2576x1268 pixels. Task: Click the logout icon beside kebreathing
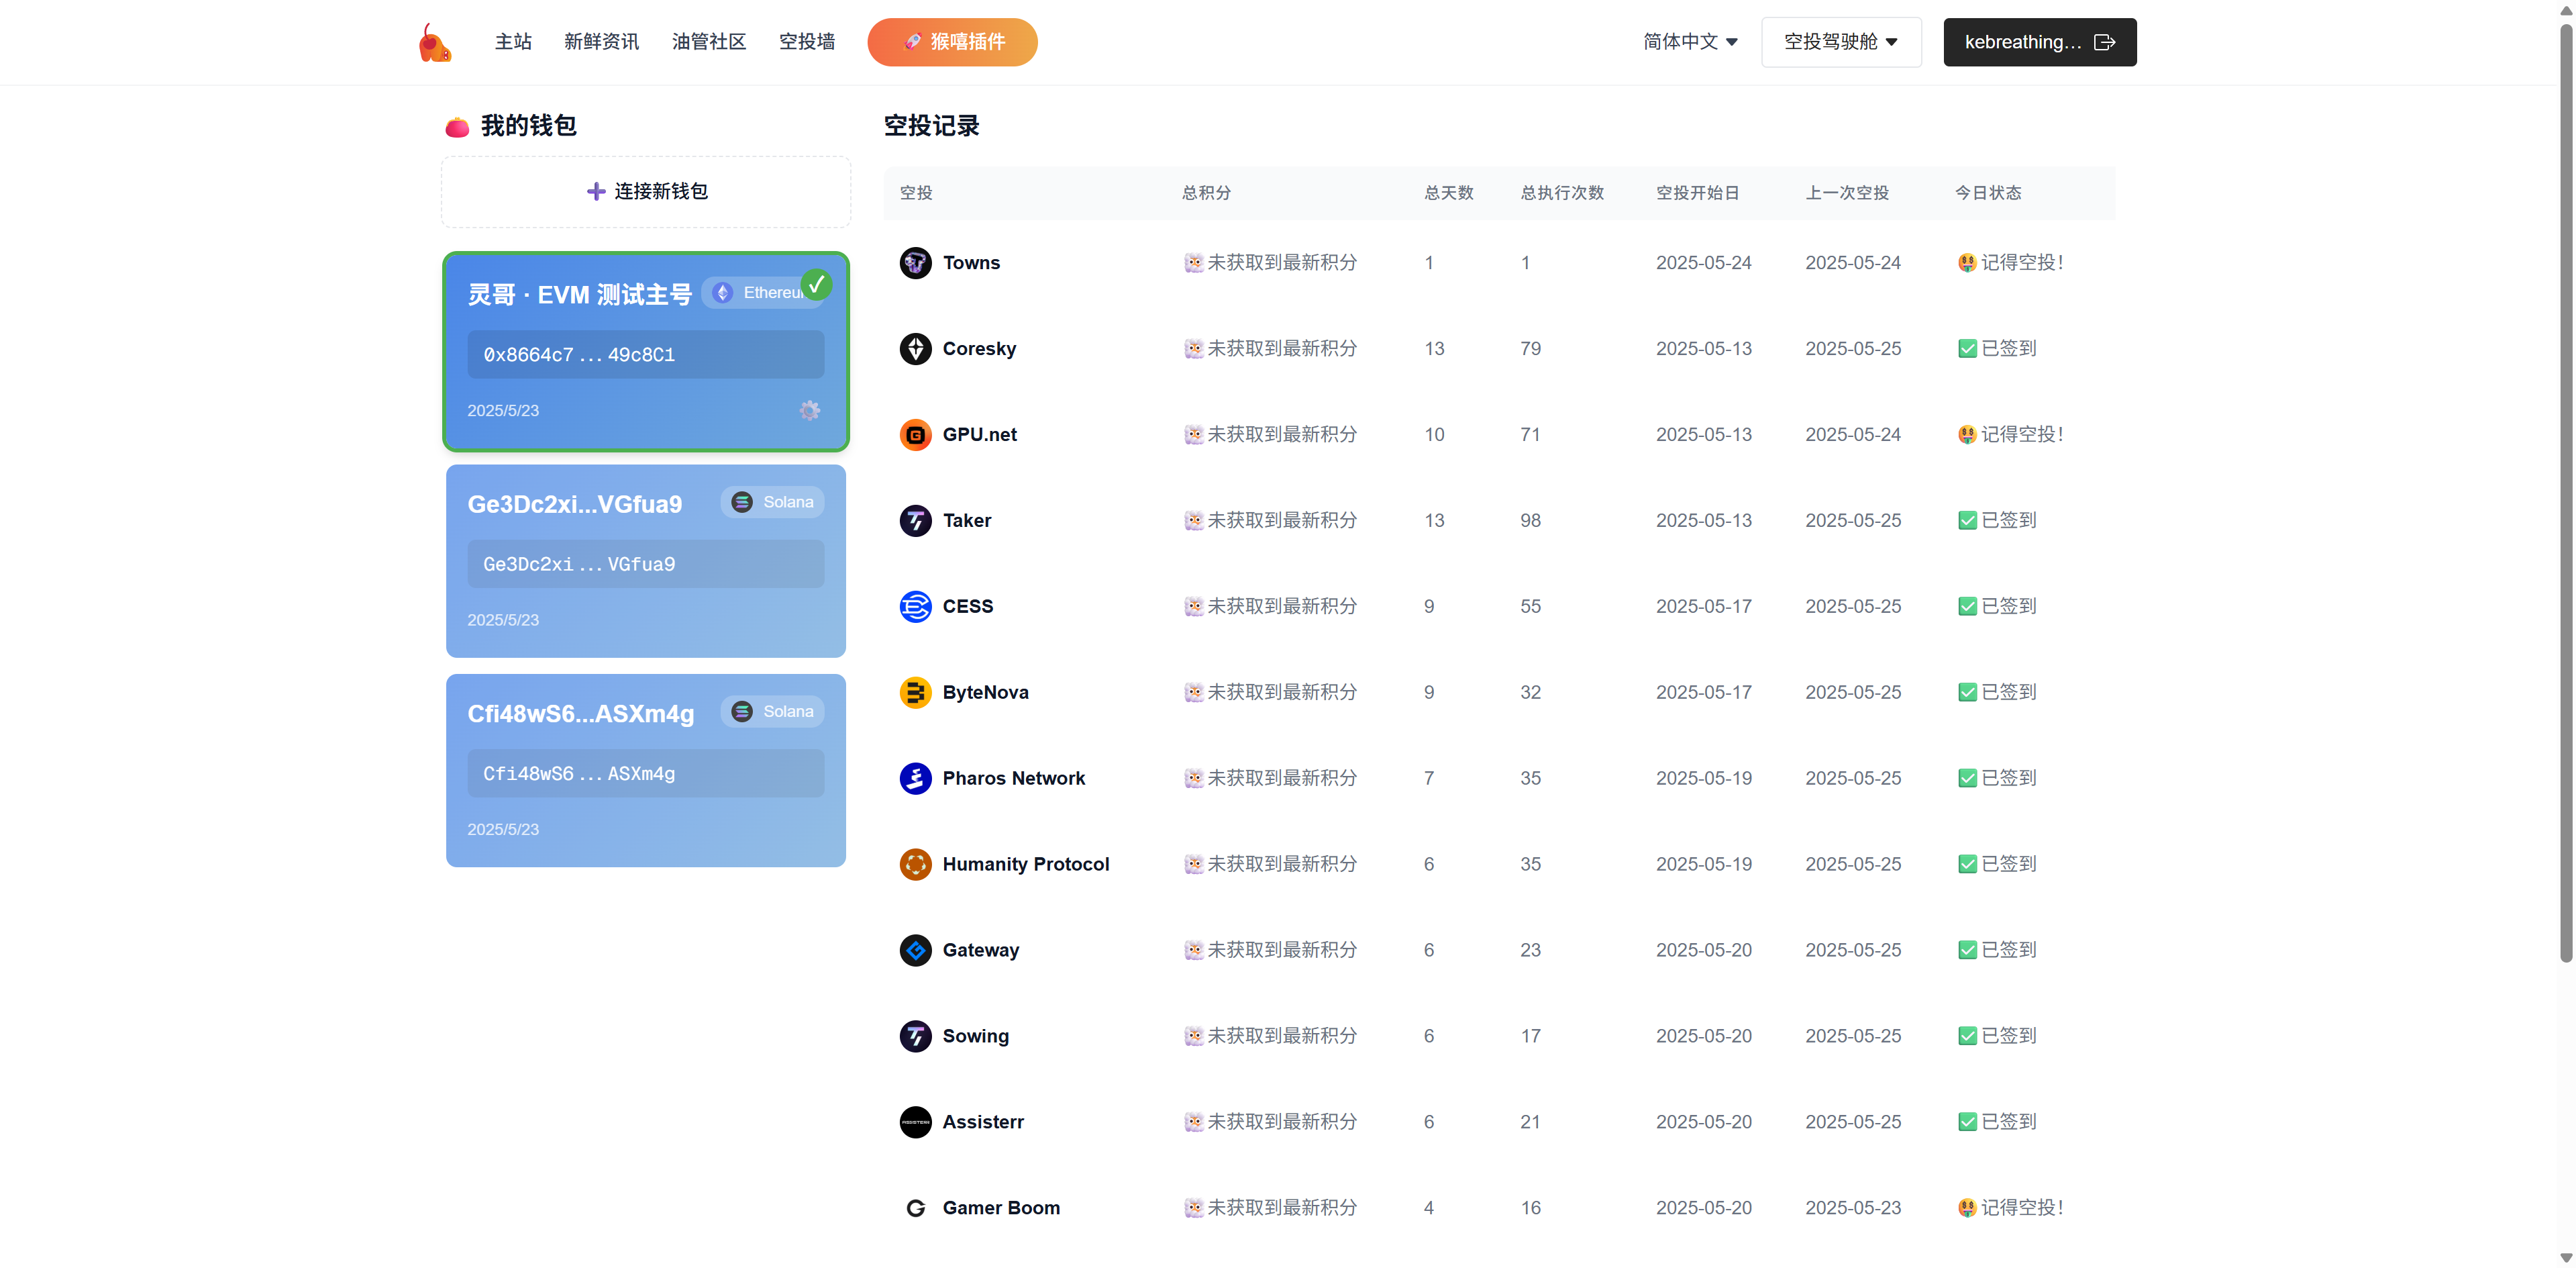[2104, 42]
